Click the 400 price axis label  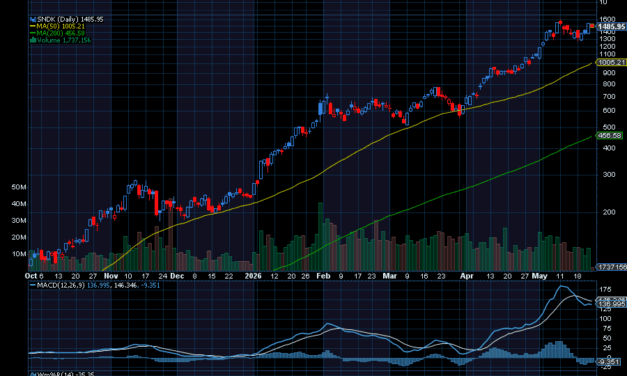point(609,148)
